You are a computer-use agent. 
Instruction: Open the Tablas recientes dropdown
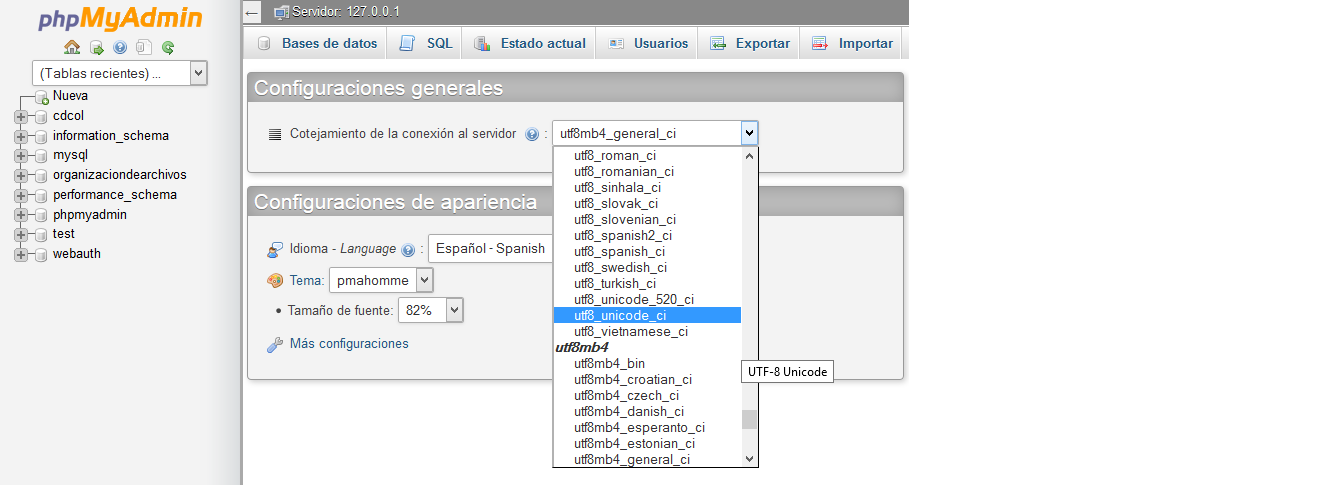(x=120, y=73)
